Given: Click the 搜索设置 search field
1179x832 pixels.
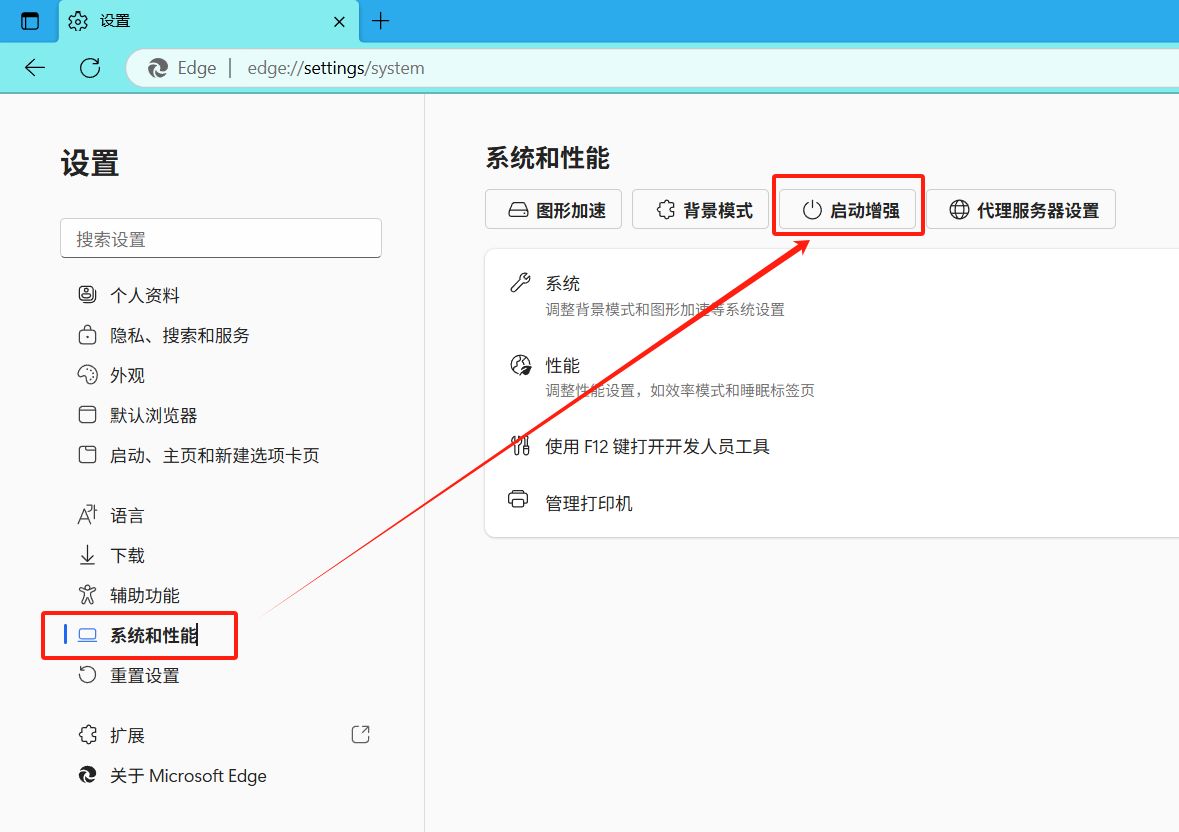Looking at the screenshot, I should pyautogui.click(x=221, y=239).
